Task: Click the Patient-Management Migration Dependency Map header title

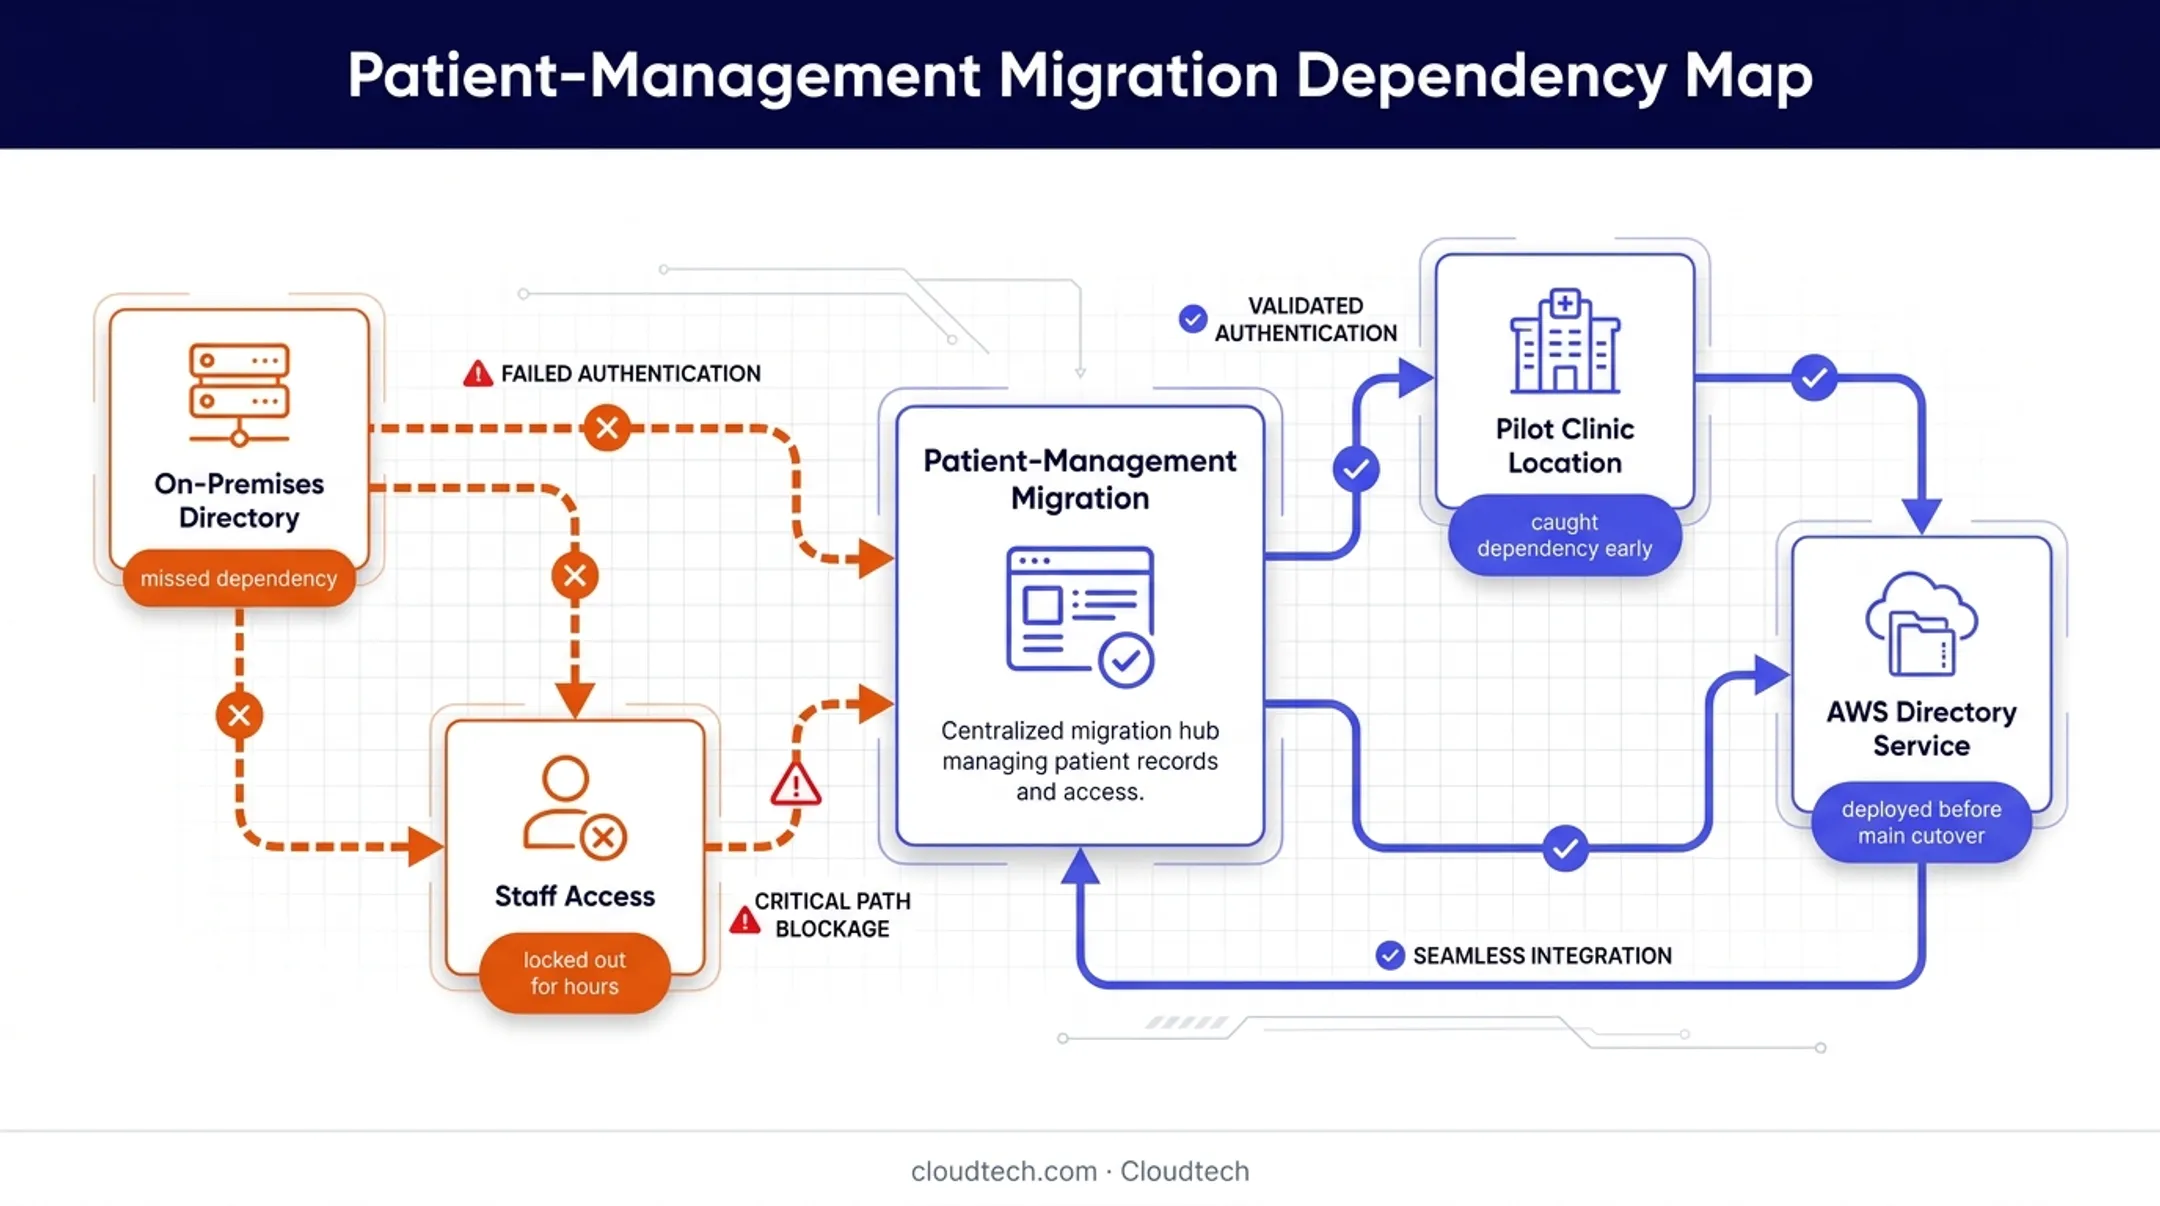Action: tap(1080, 75)
